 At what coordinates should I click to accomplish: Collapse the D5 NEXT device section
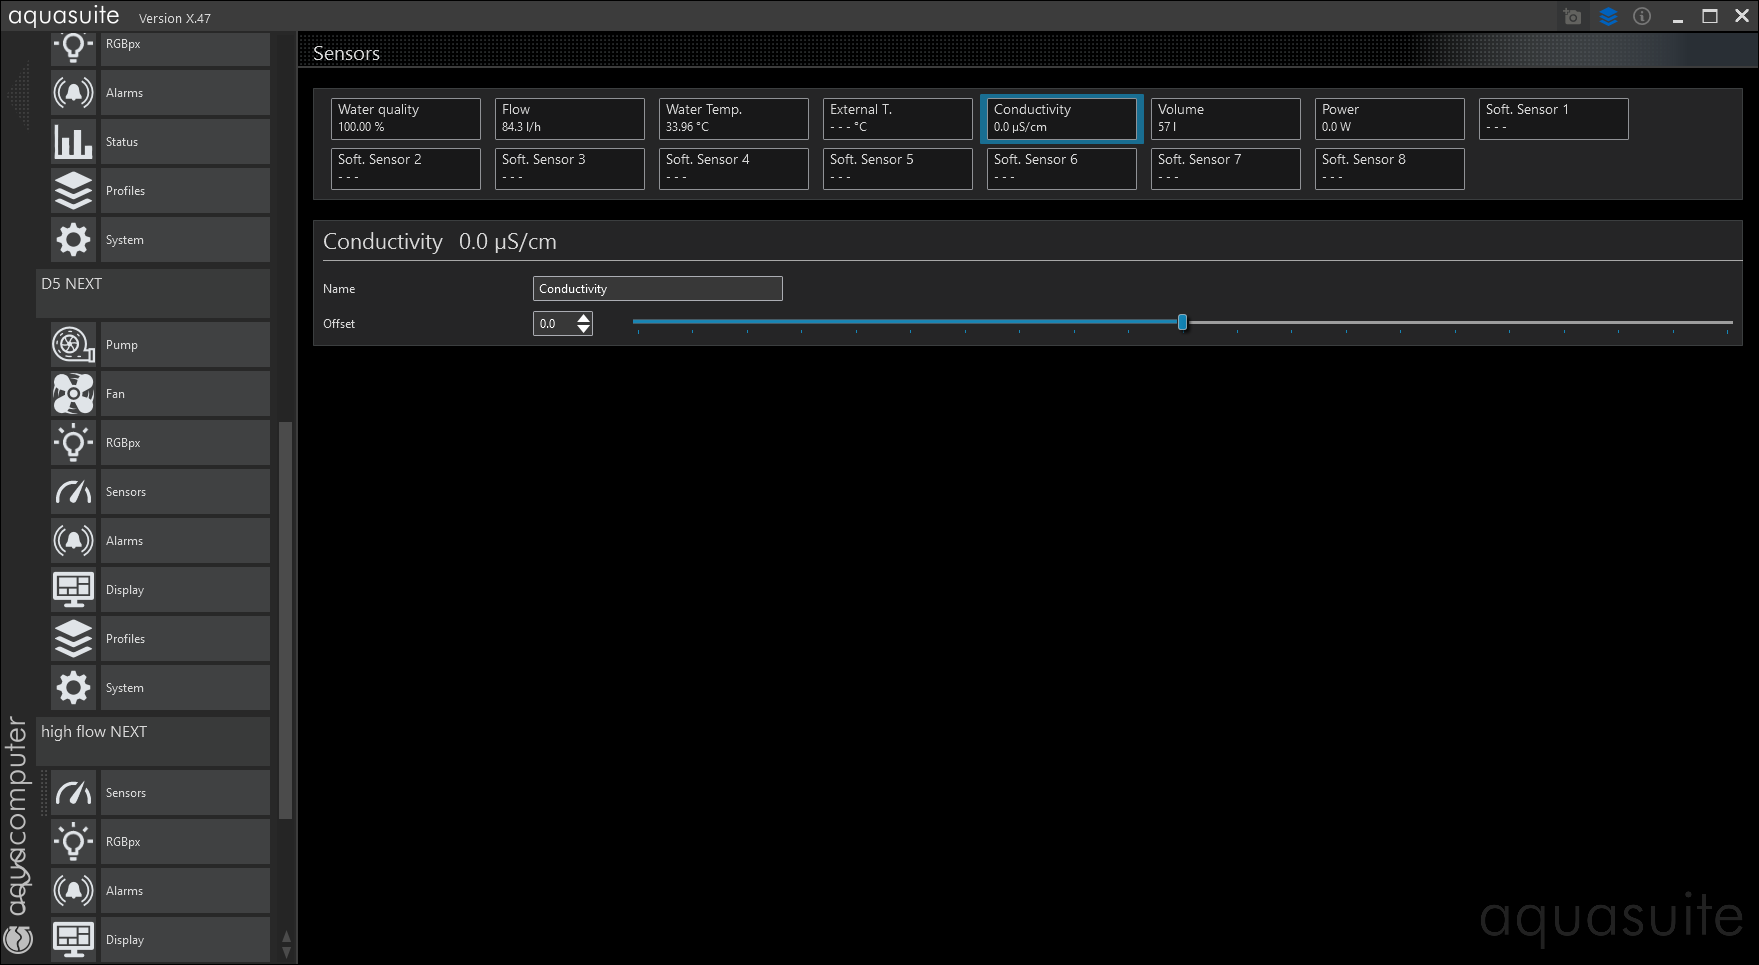pos(152,292)
